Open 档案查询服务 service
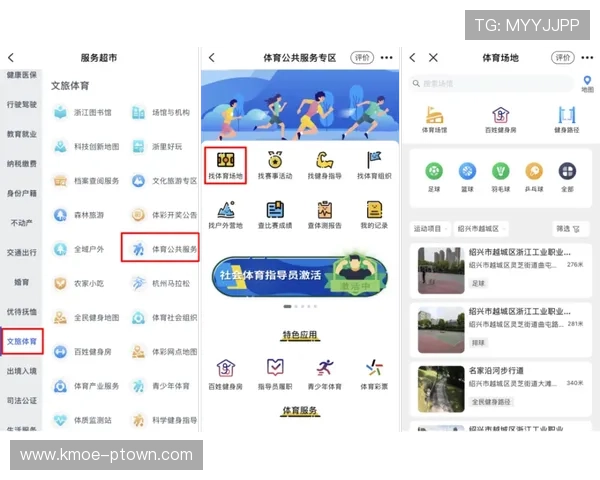The height and width of the screenshot is (480, 600). click(86, 181)
